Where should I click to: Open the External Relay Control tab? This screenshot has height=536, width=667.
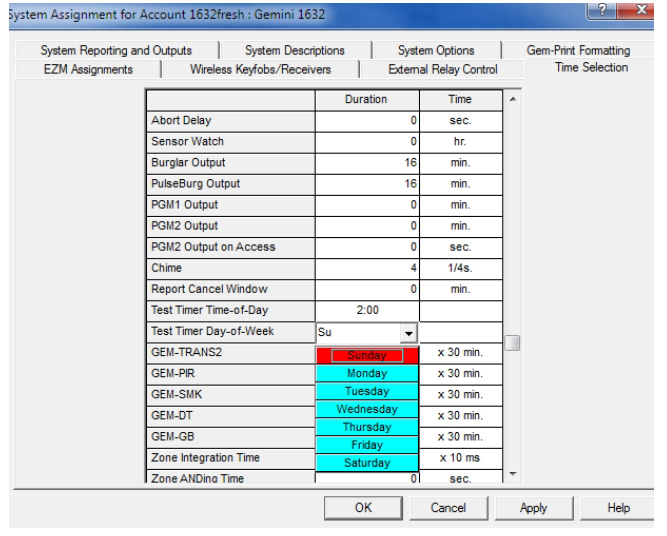tap(442, 69)
